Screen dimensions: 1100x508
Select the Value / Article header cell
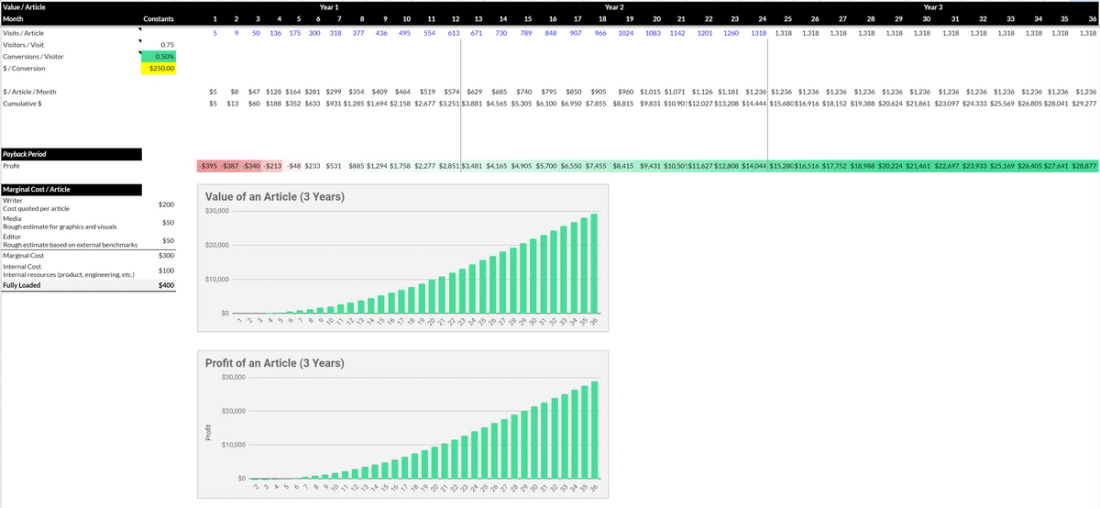point(25,6)
